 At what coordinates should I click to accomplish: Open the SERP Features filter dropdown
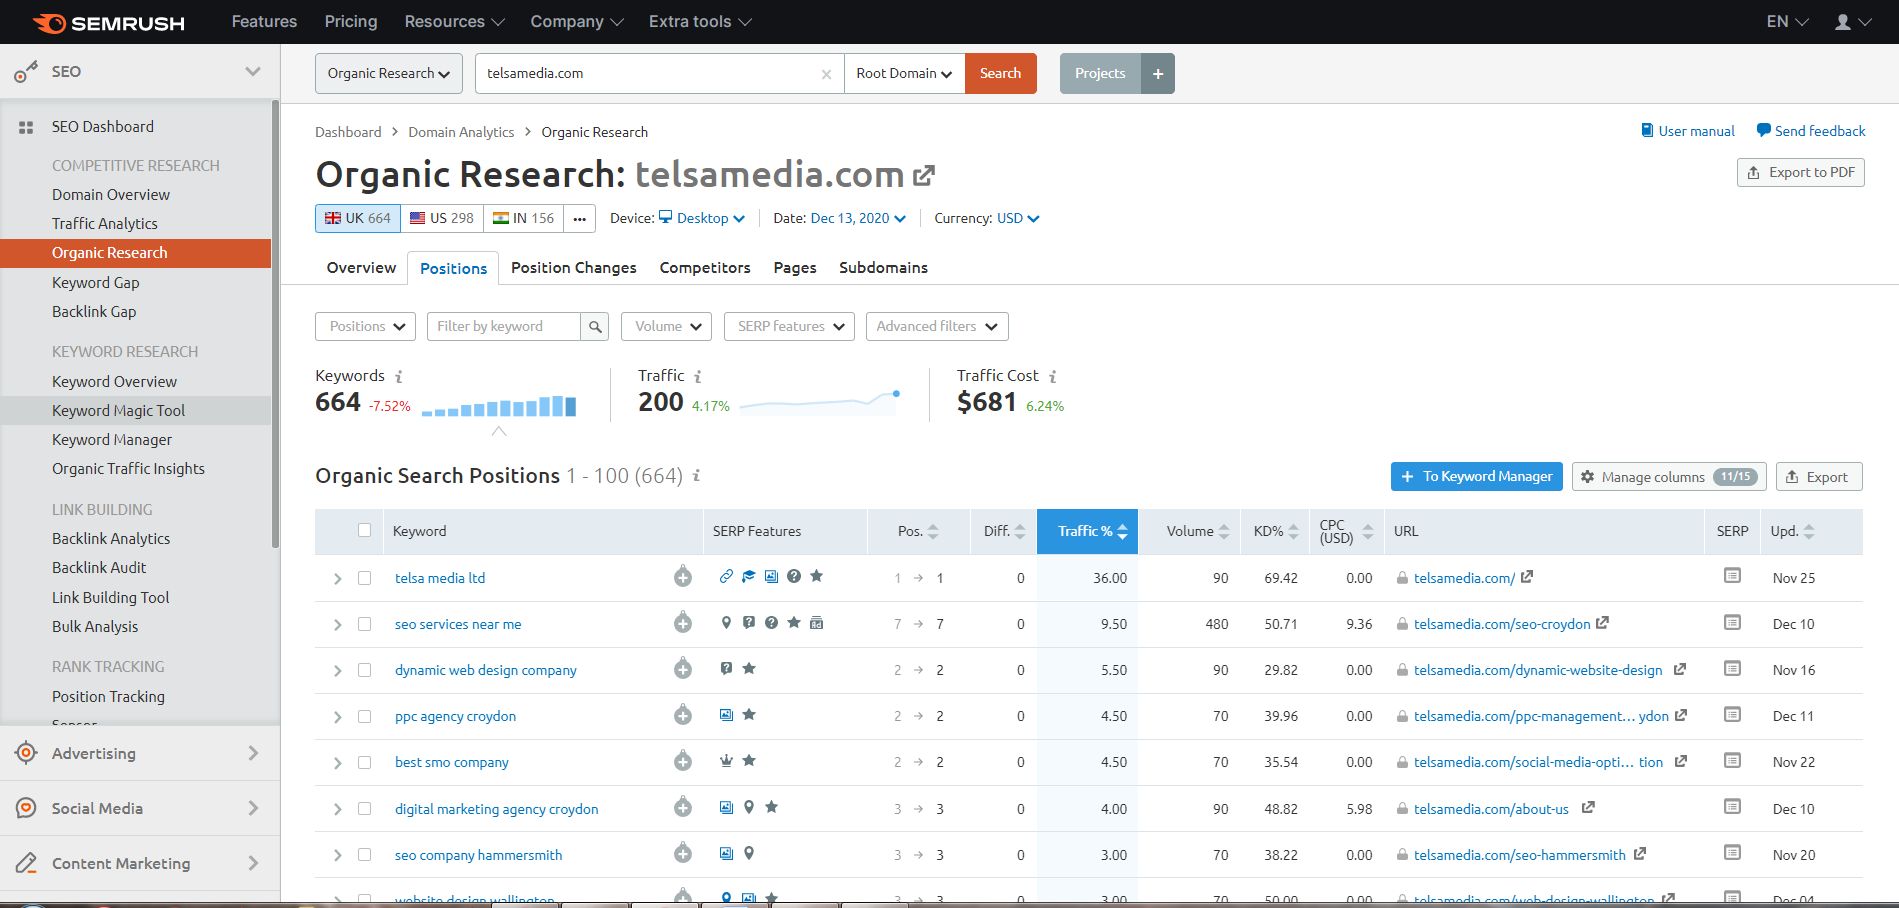tap(789, 326)
